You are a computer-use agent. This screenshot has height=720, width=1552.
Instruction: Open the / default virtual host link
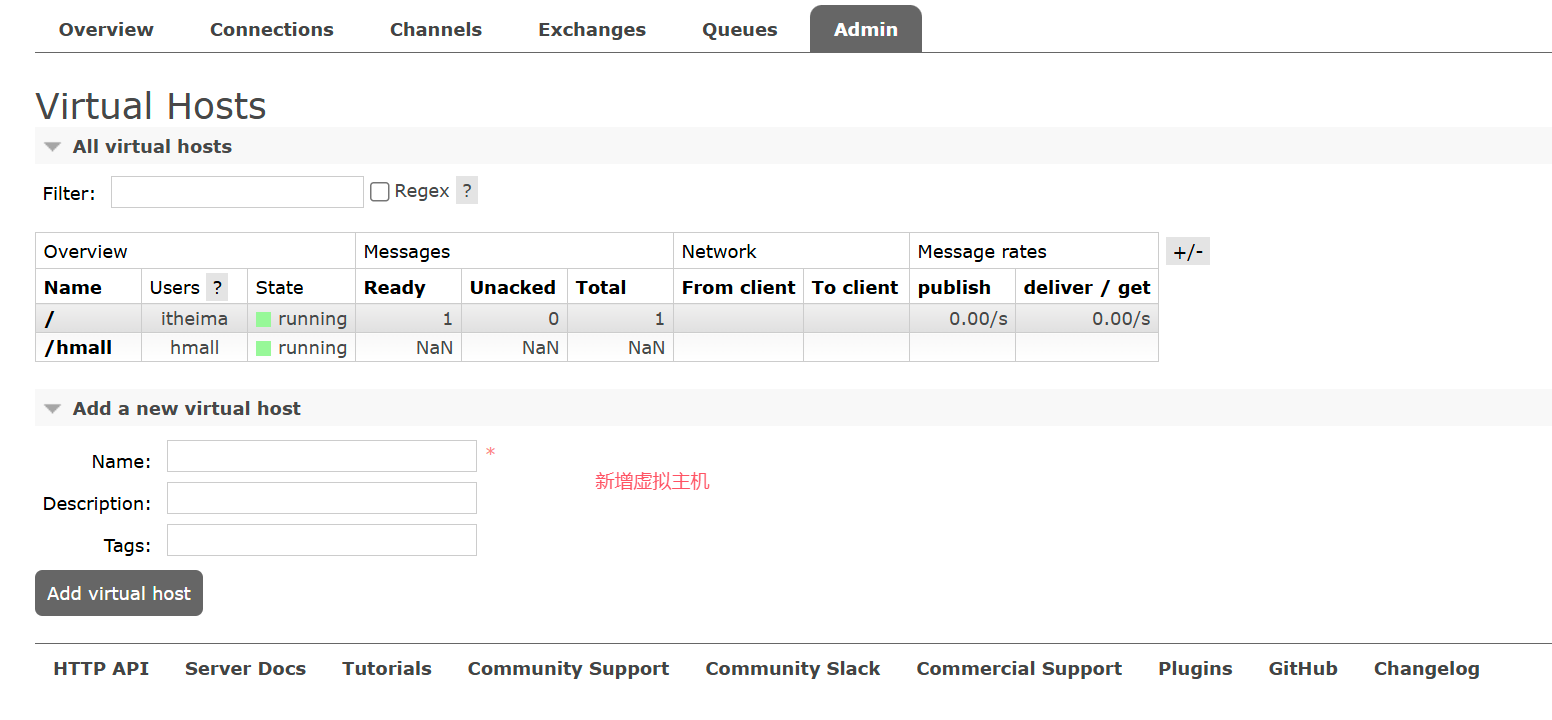(x=49, y=319)
